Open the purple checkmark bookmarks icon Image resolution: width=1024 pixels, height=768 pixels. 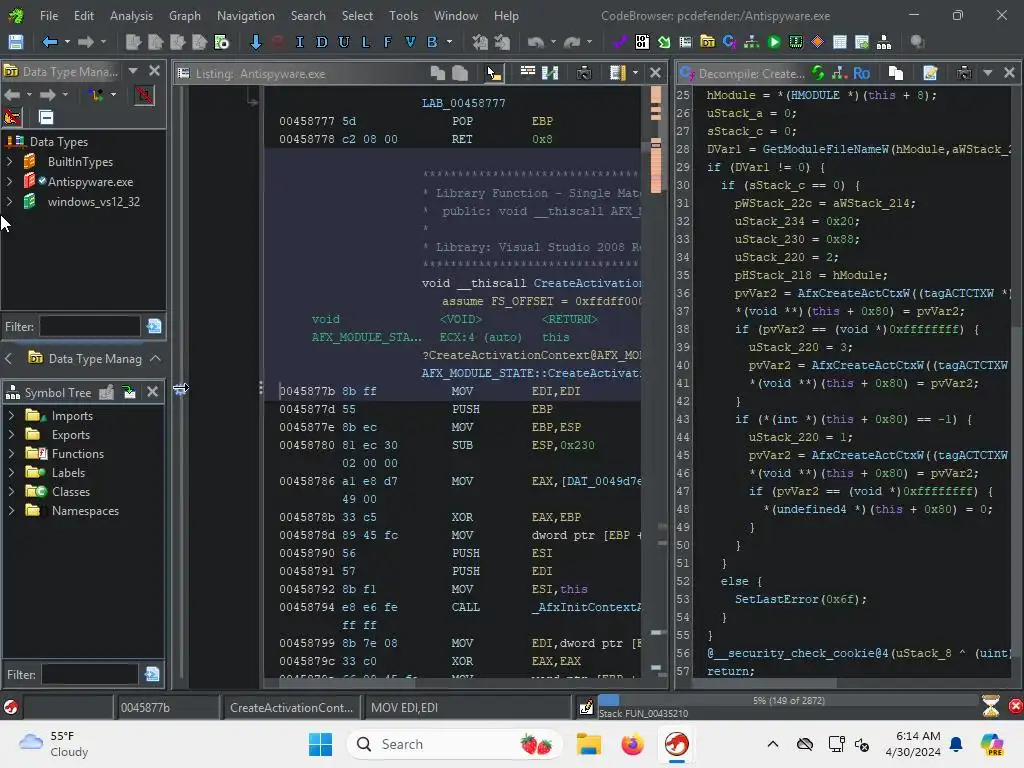click(619, 42)
